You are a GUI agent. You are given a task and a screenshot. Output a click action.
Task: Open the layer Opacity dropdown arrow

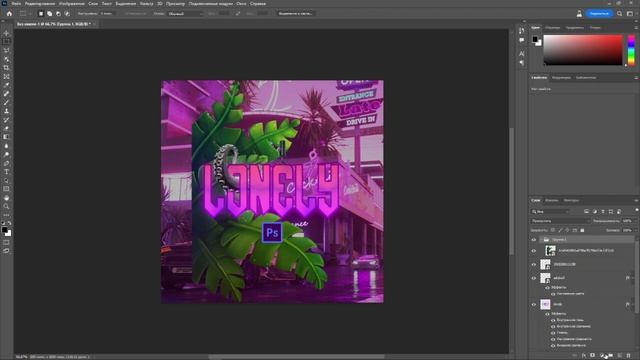tap(635, 221)
